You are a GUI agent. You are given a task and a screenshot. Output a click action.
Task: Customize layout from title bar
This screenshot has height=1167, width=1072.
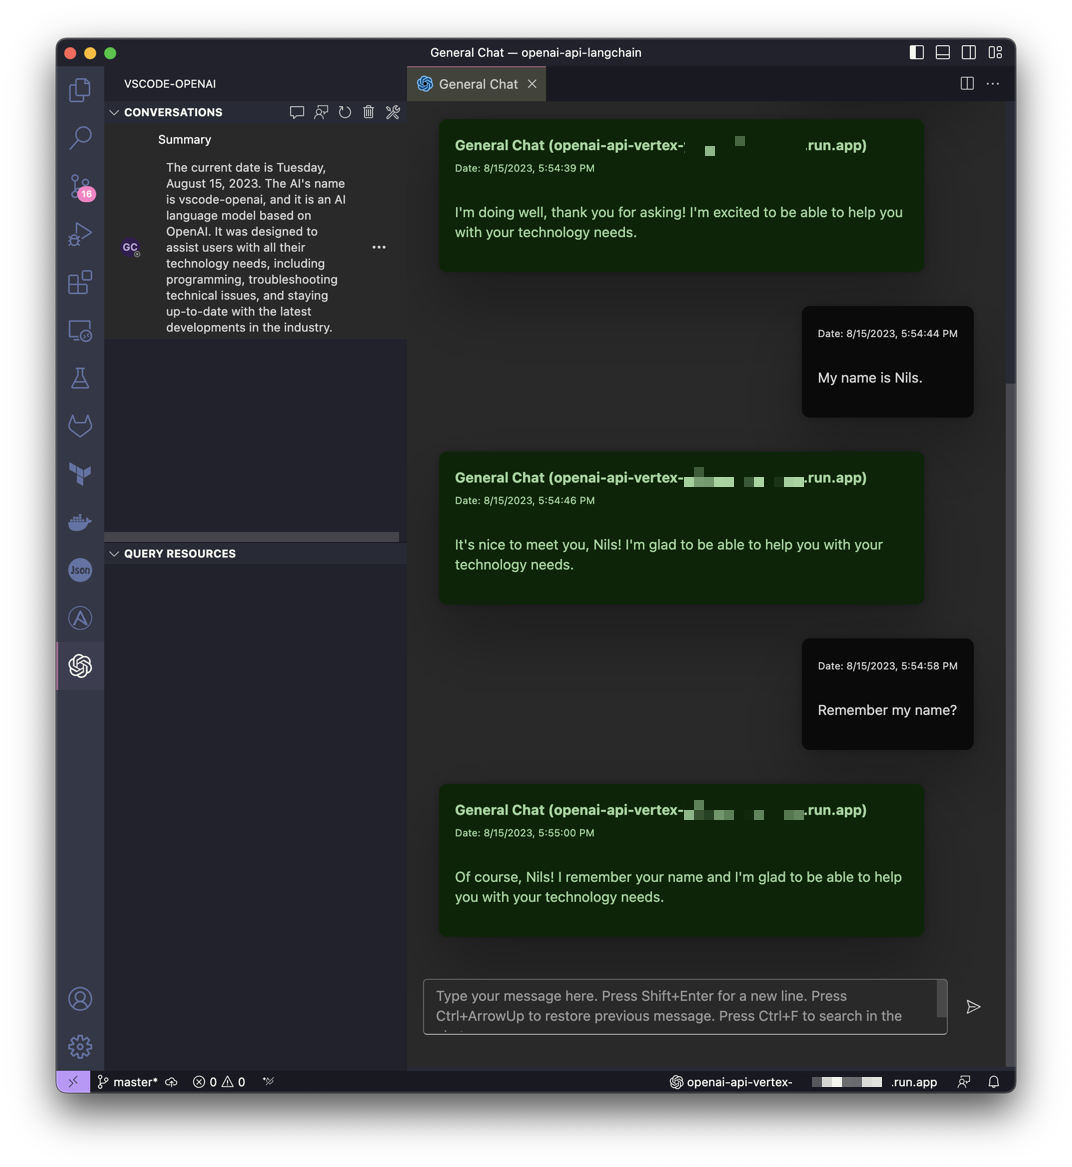pyautogui.click(x=995, y=52)
